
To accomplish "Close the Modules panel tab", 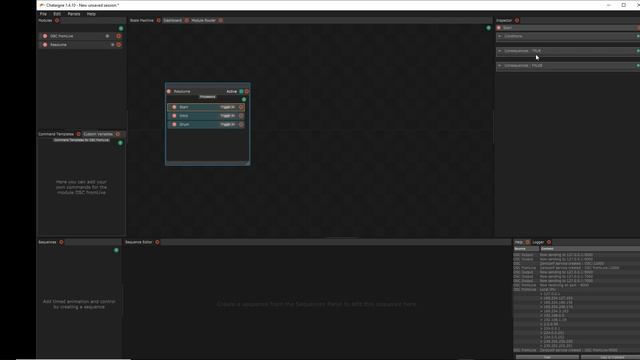I will (57, 20).
